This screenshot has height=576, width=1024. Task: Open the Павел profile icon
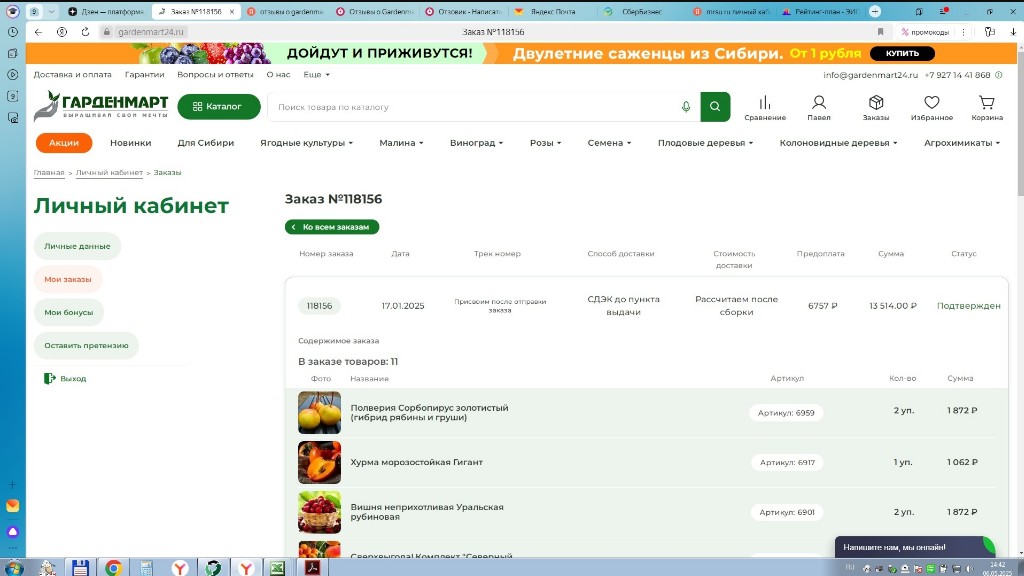(819, 108)
